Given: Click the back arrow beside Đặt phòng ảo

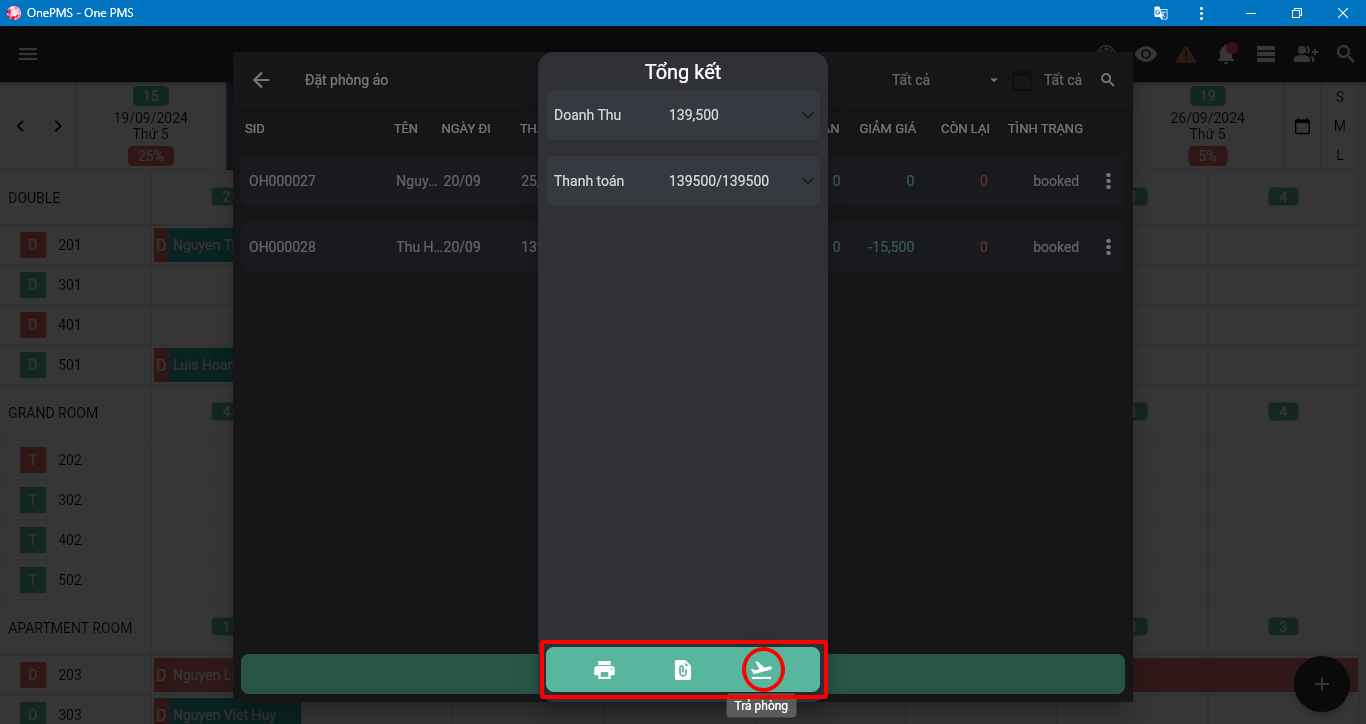Looking at the screenshot, I should (261, 80).
